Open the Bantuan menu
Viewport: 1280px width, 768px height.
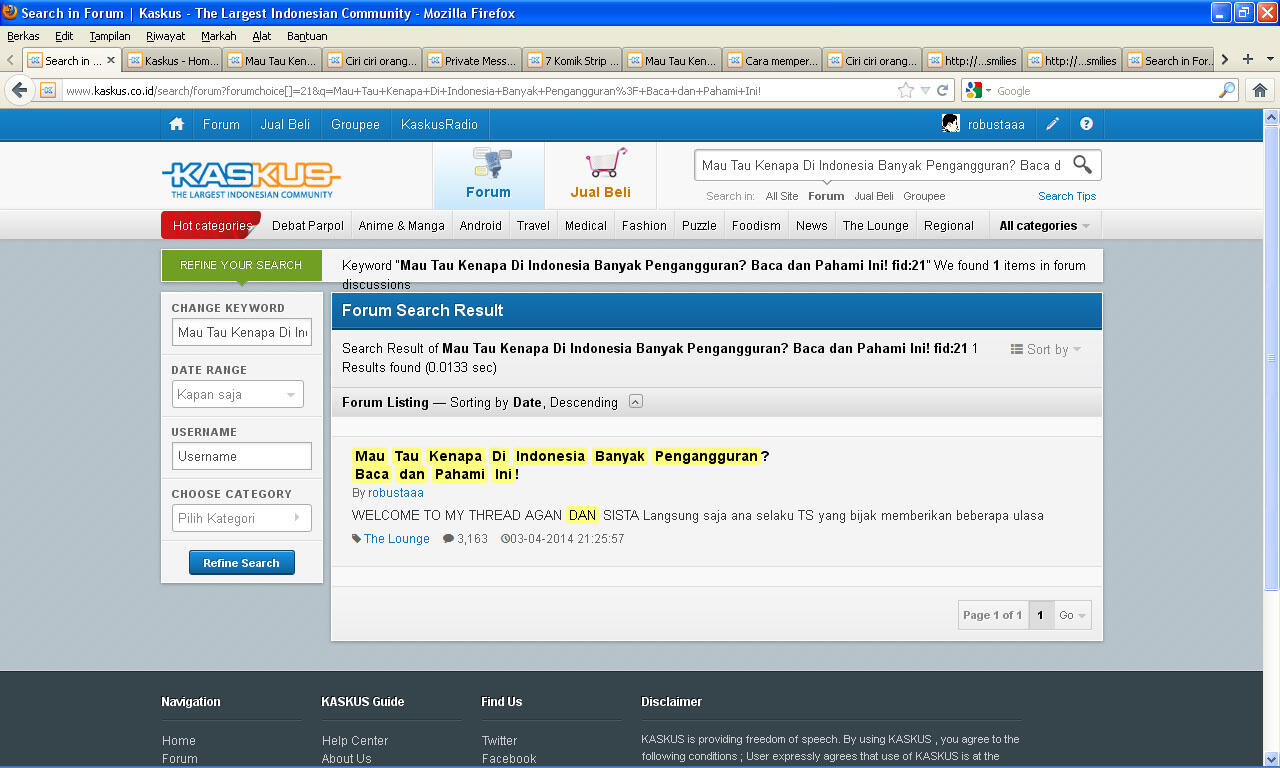click(x=307, y=36)
